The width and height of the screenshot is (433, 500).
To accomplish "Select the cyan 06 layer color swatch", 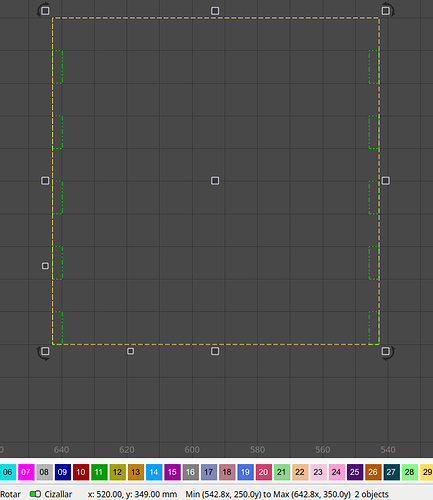I will point(7,472).
